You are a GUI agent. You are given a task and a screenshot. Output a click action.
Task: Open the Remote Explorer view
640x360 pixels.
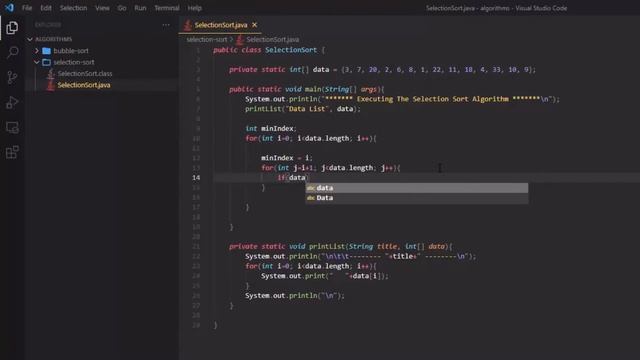click(12, 128)
